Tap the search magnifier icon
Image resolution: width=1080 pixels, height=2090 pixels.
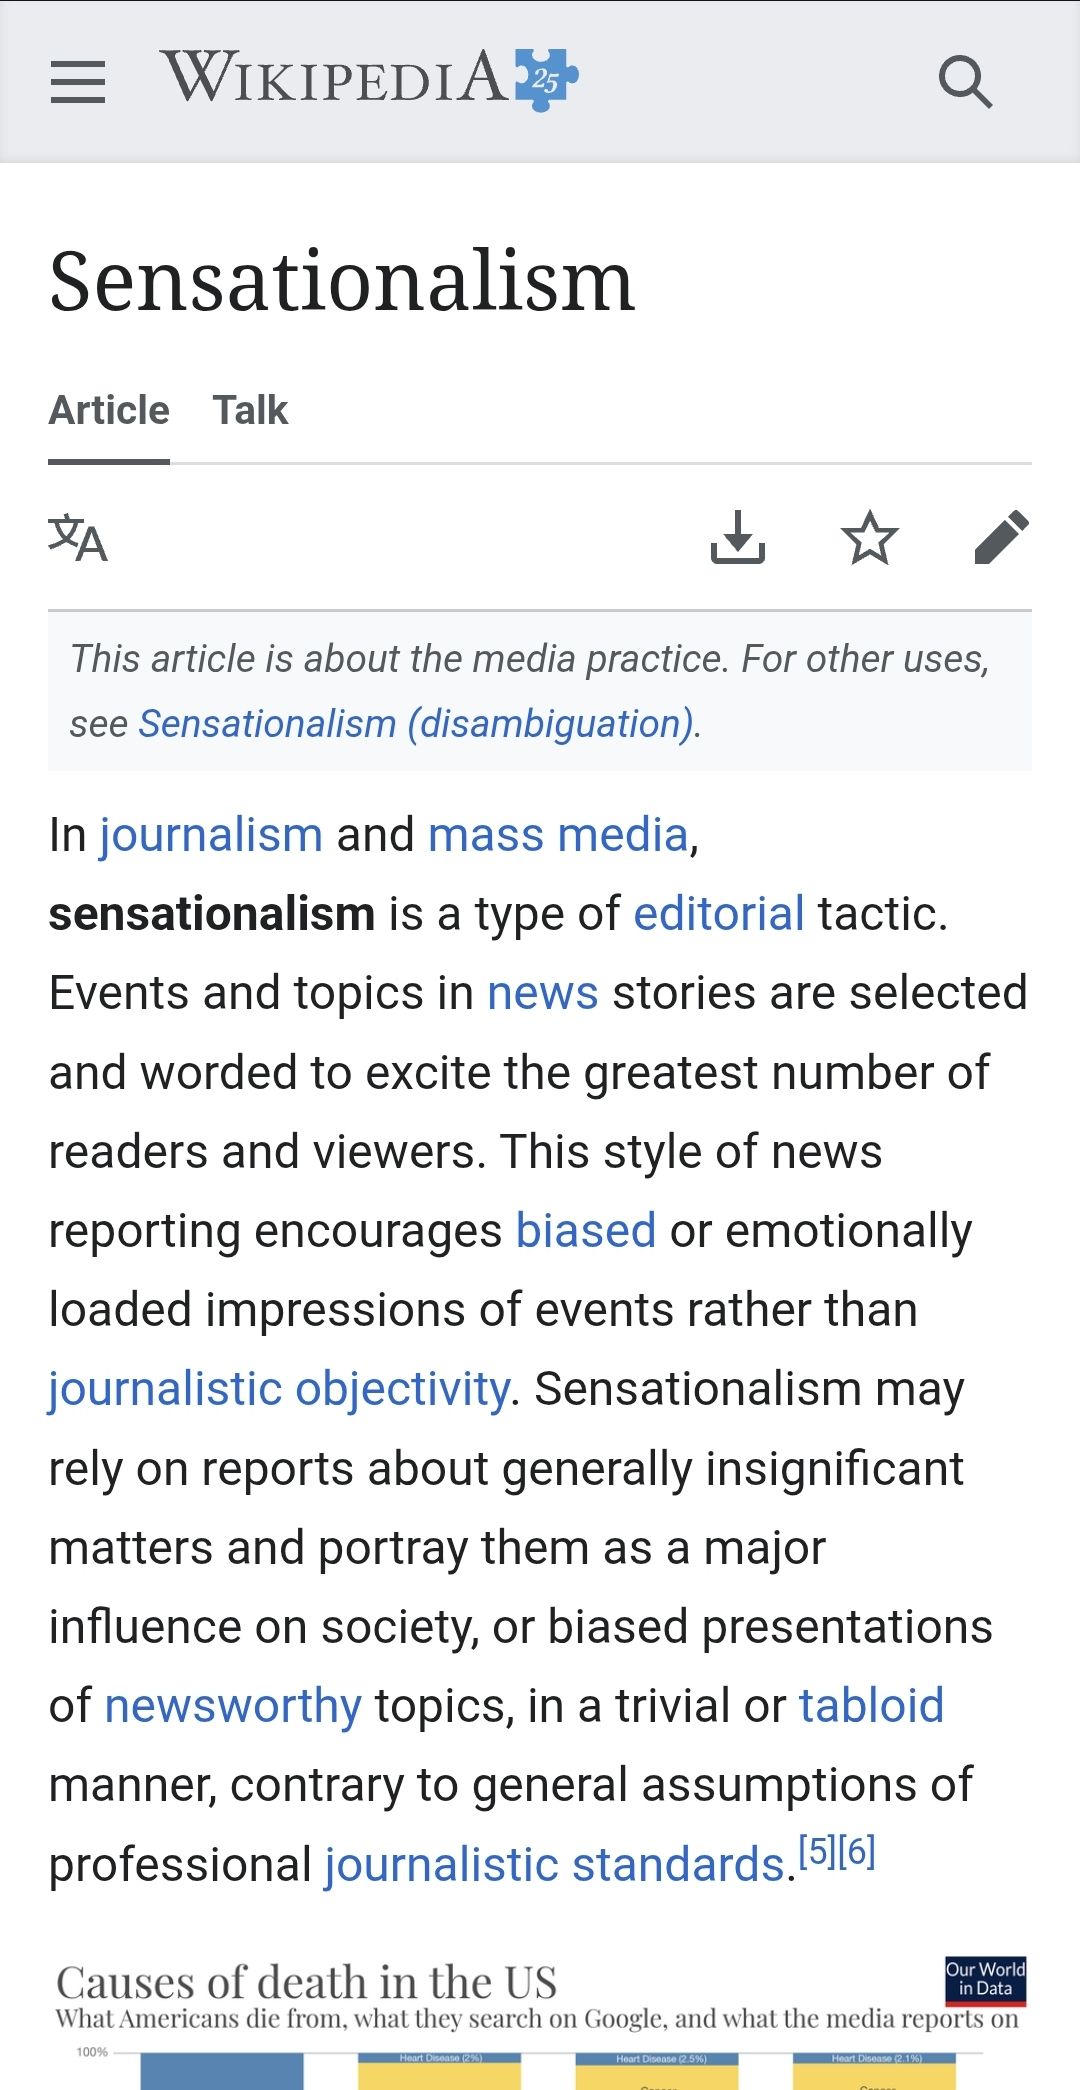click(x=965, y=81)
